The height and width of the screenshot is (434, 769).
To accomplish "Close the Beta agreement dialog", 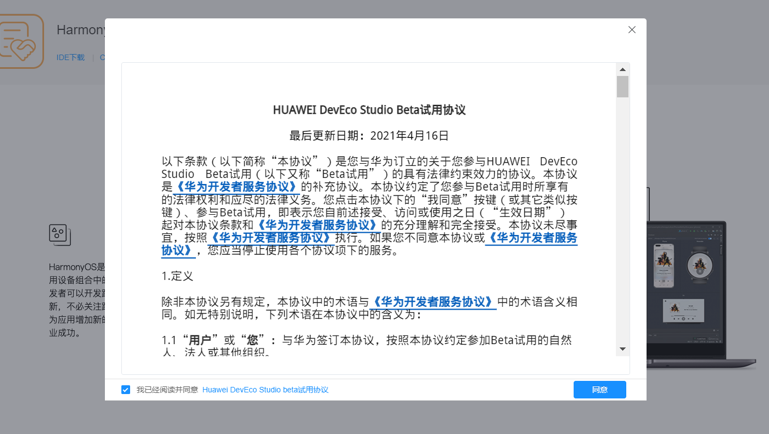I will tap(632, 30).
